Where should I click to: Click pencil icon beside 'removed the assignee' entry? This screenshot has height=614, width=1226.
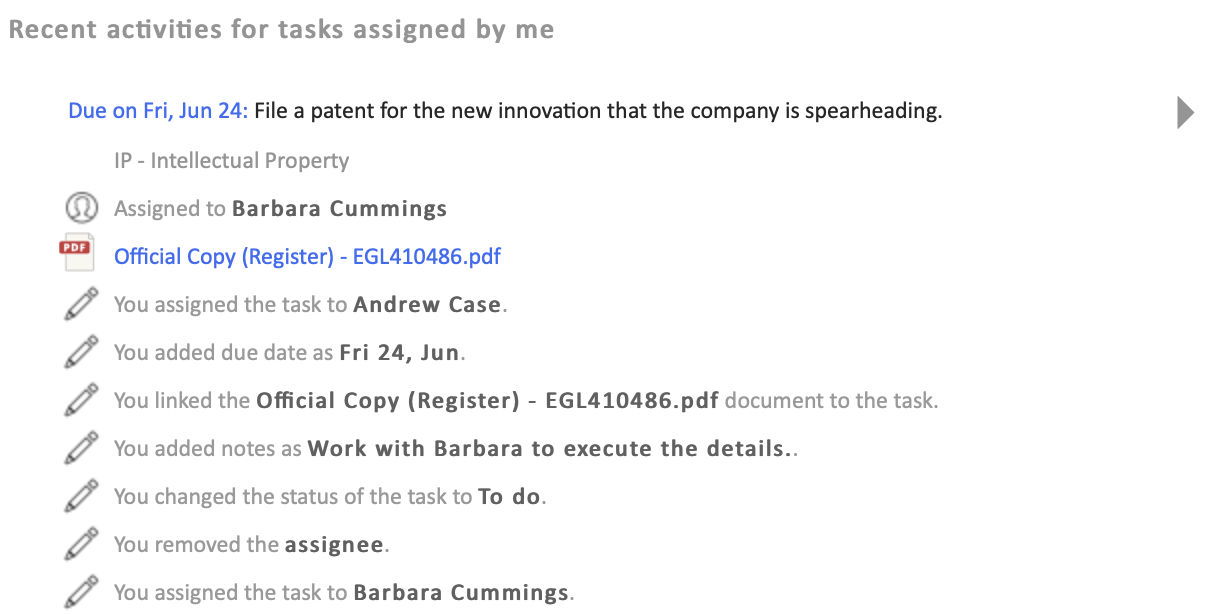click(81, 544)
